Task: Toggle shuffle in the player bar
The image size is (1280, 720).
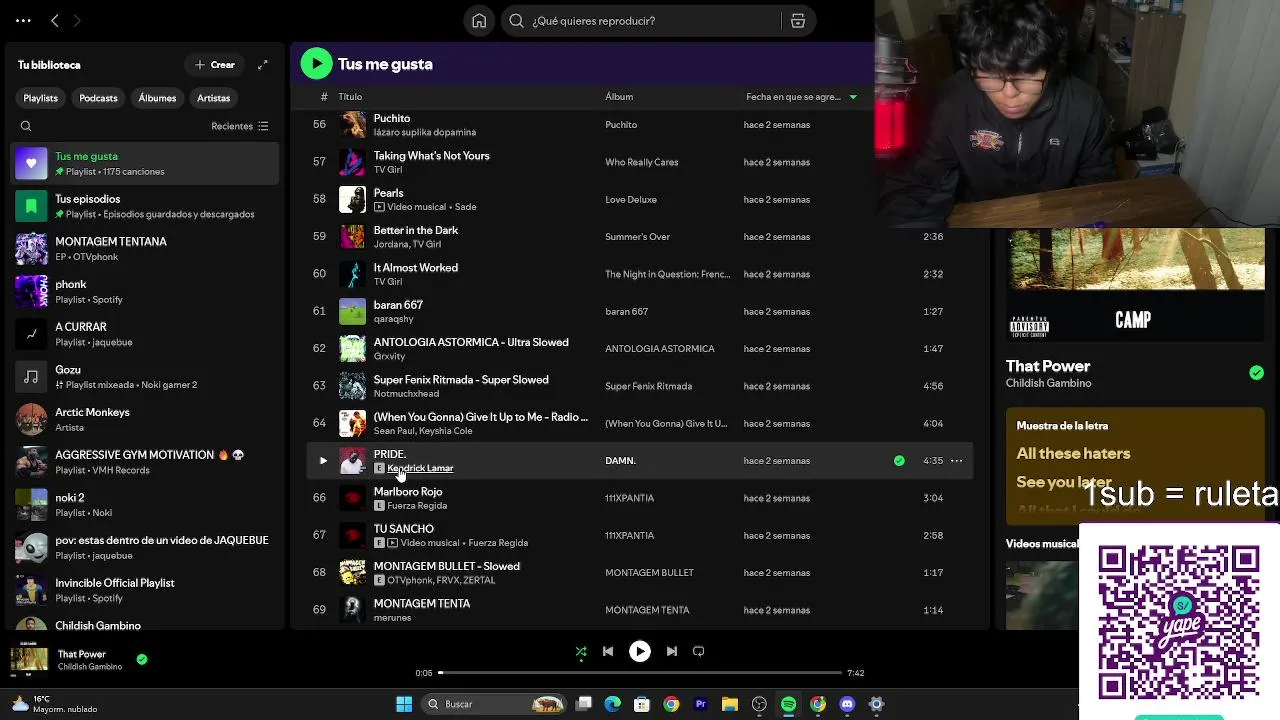Action: click(x=581, y=651)
